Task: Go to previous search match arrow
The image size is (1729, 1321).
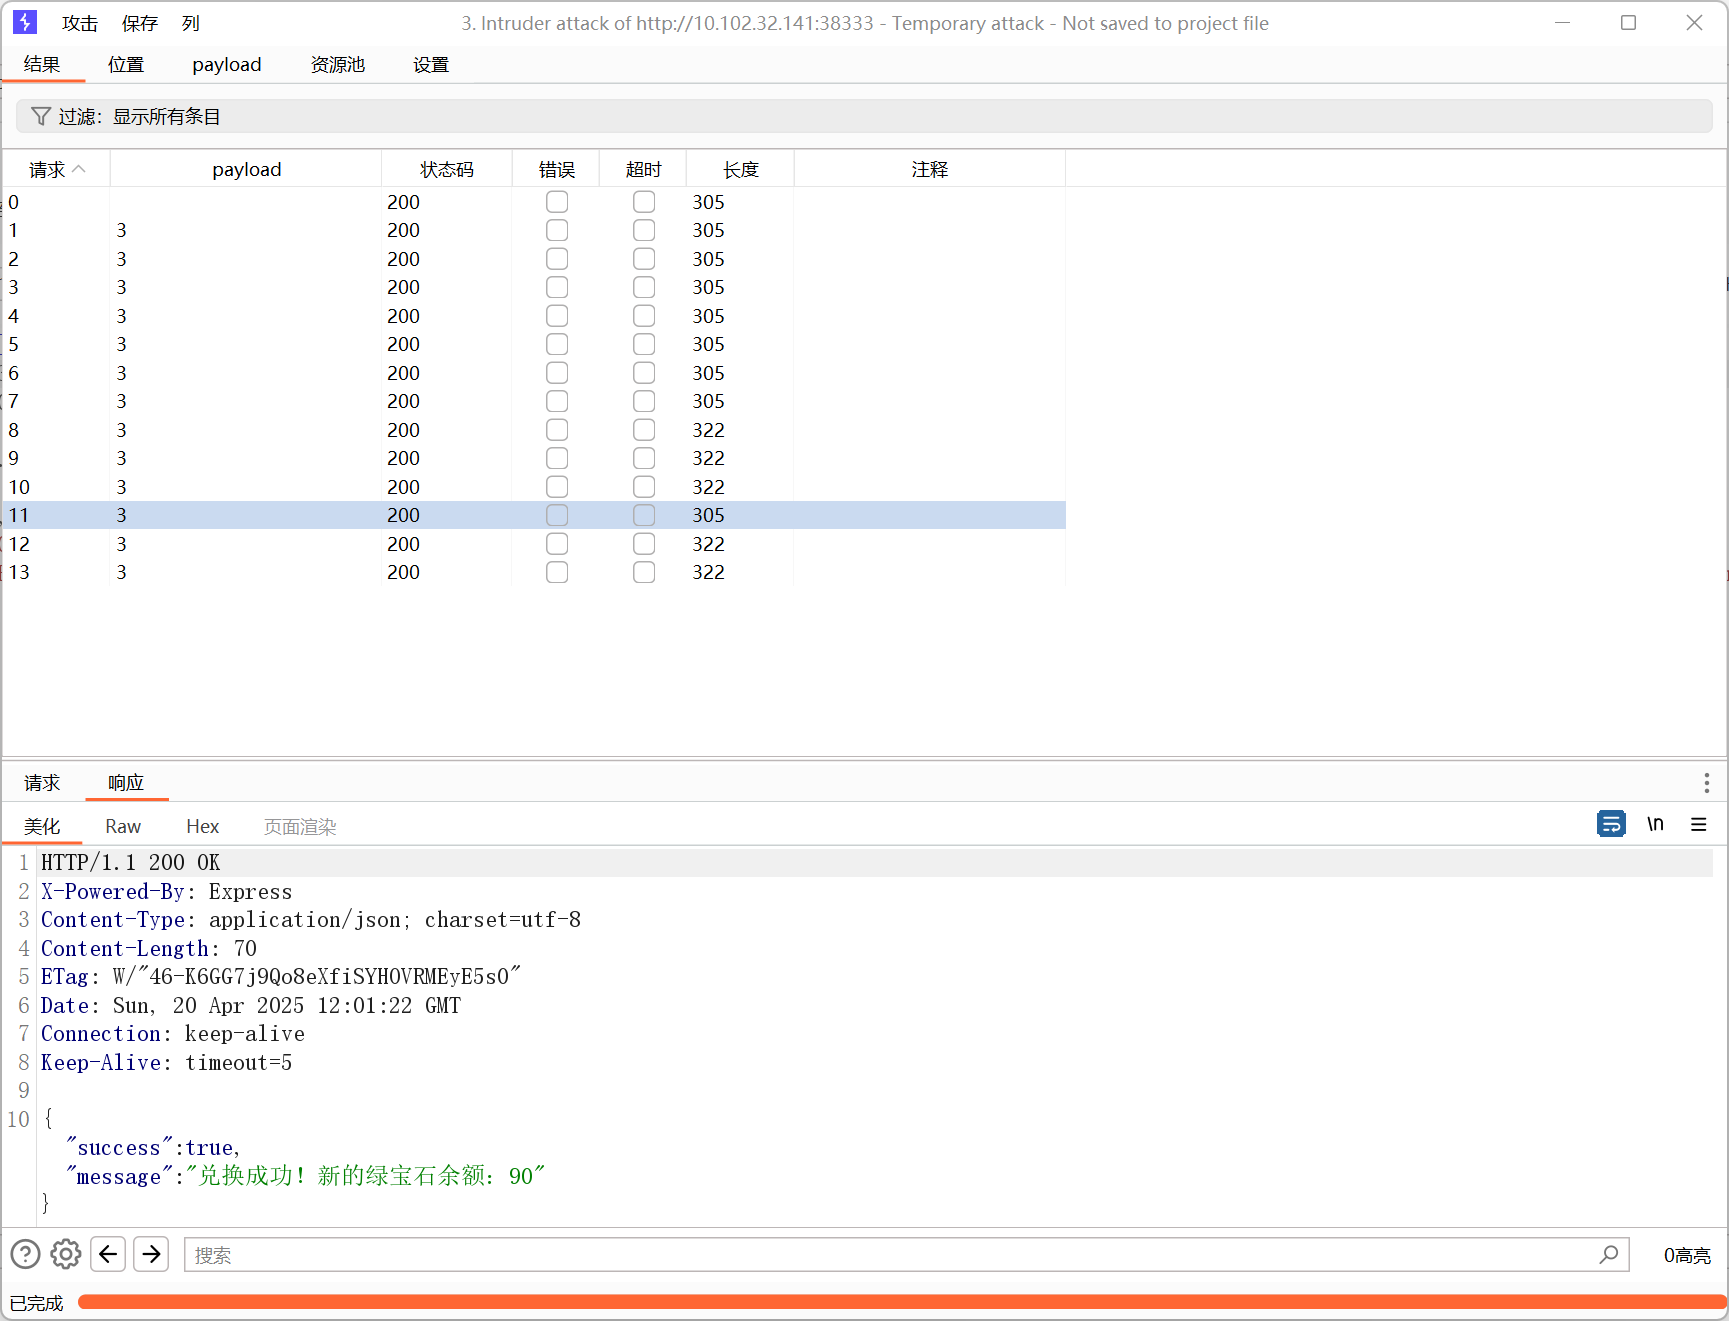Action: (x=108, y=1254)
